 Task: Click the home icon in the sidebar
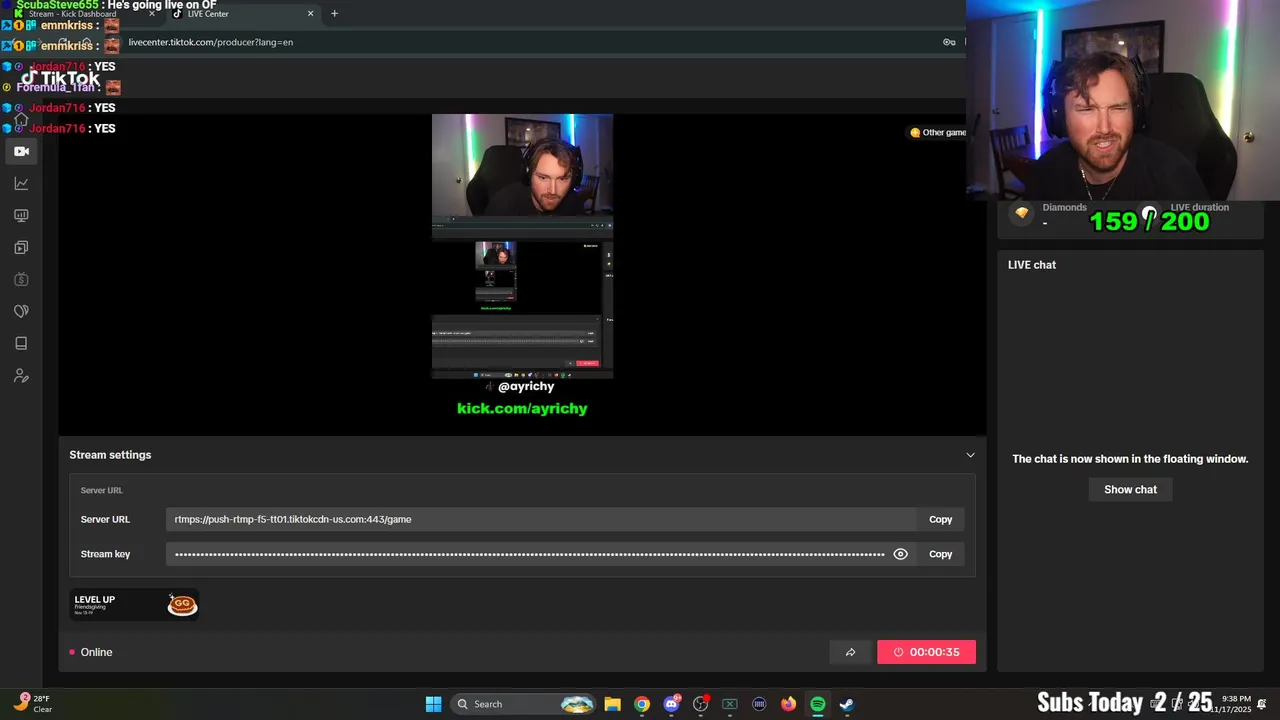pyautogui.click(x=21, y=119)
